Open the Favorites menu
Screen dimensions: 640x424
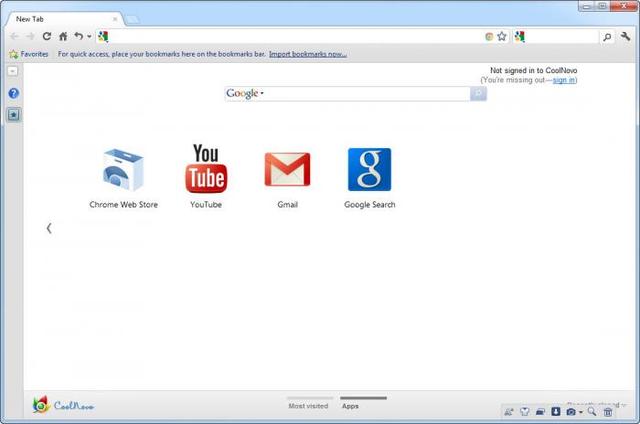(29, 54)
